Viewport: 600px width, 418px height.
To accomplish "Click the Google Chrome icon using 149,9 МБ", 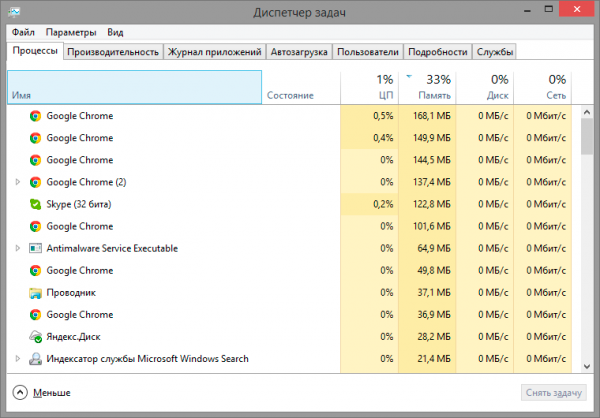I will (x=35, y=138).
